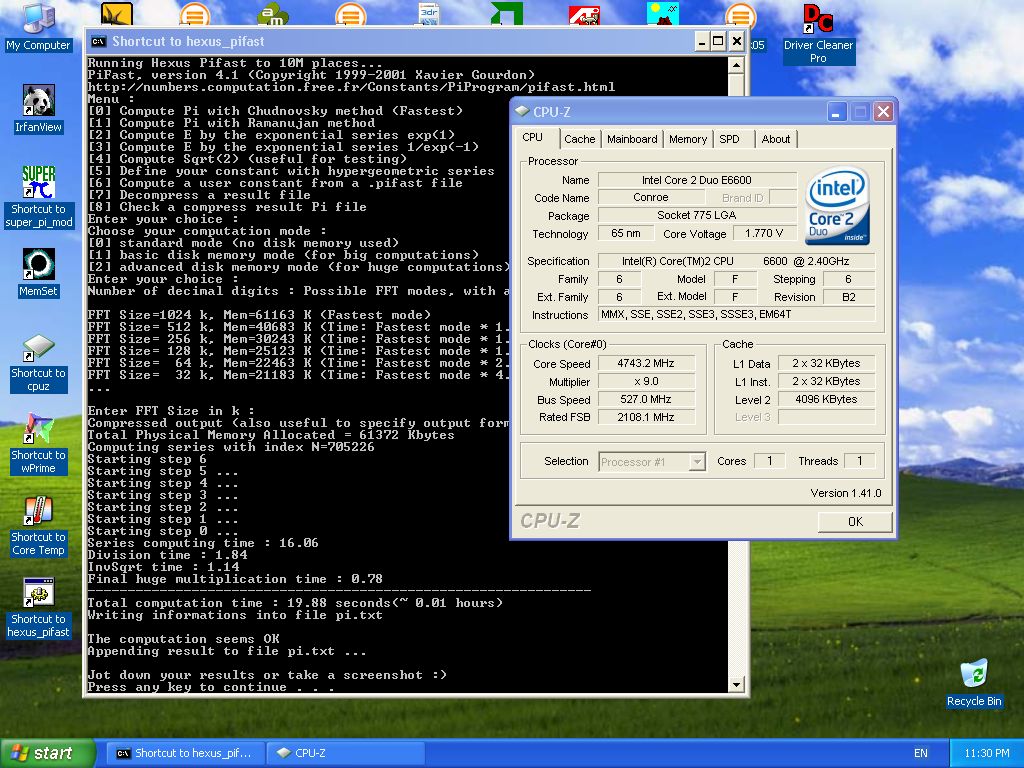Select the yellow and black desktop icon
This screenshot has height=768, width=1024.
pyautogui.click(x=117, y=14)
